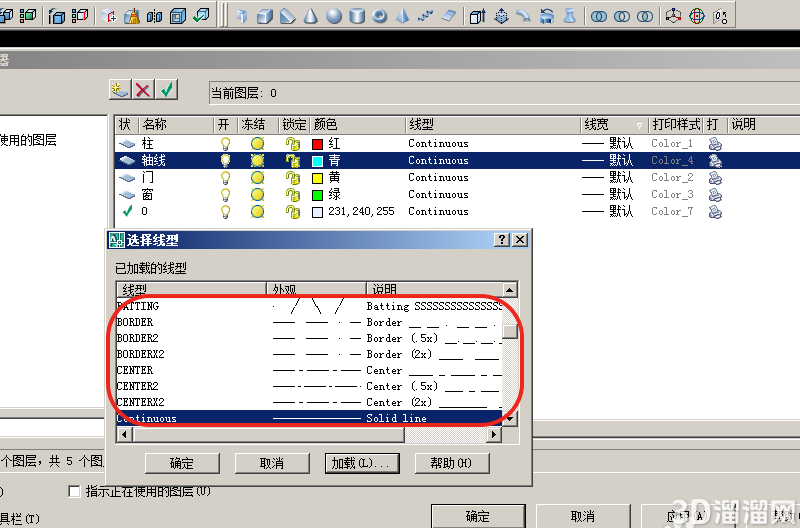
Task: Click the Separate solids icon
Action: coord(155,16)
